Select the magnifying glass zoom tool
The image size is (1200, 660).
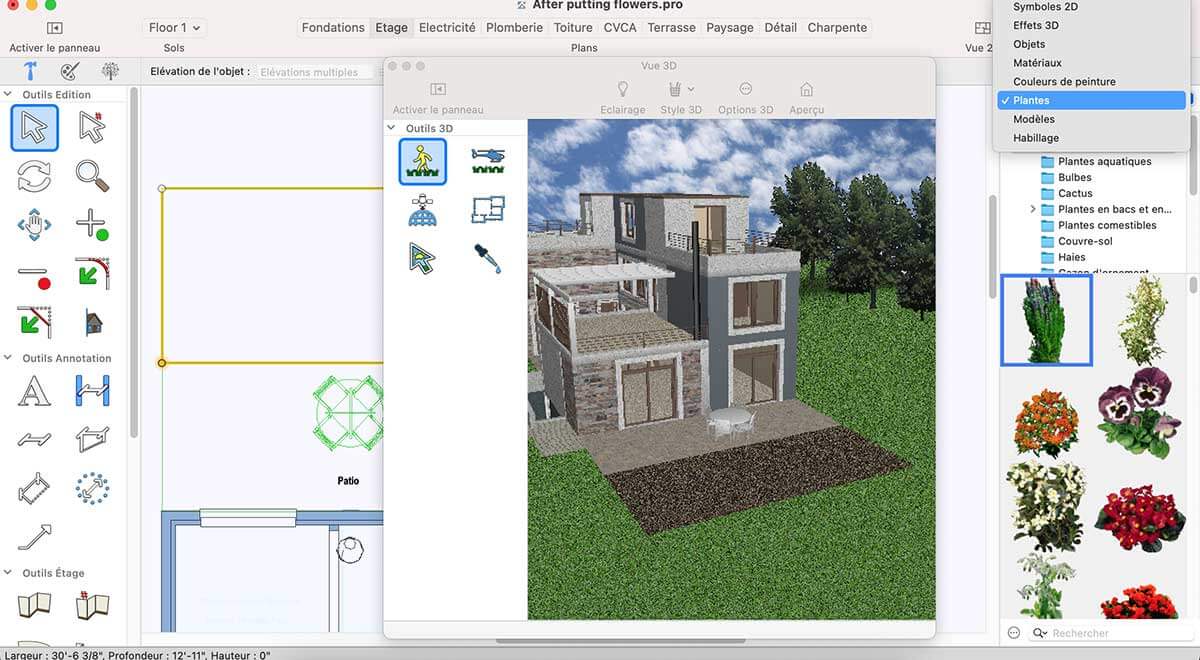tap(92, 176)
